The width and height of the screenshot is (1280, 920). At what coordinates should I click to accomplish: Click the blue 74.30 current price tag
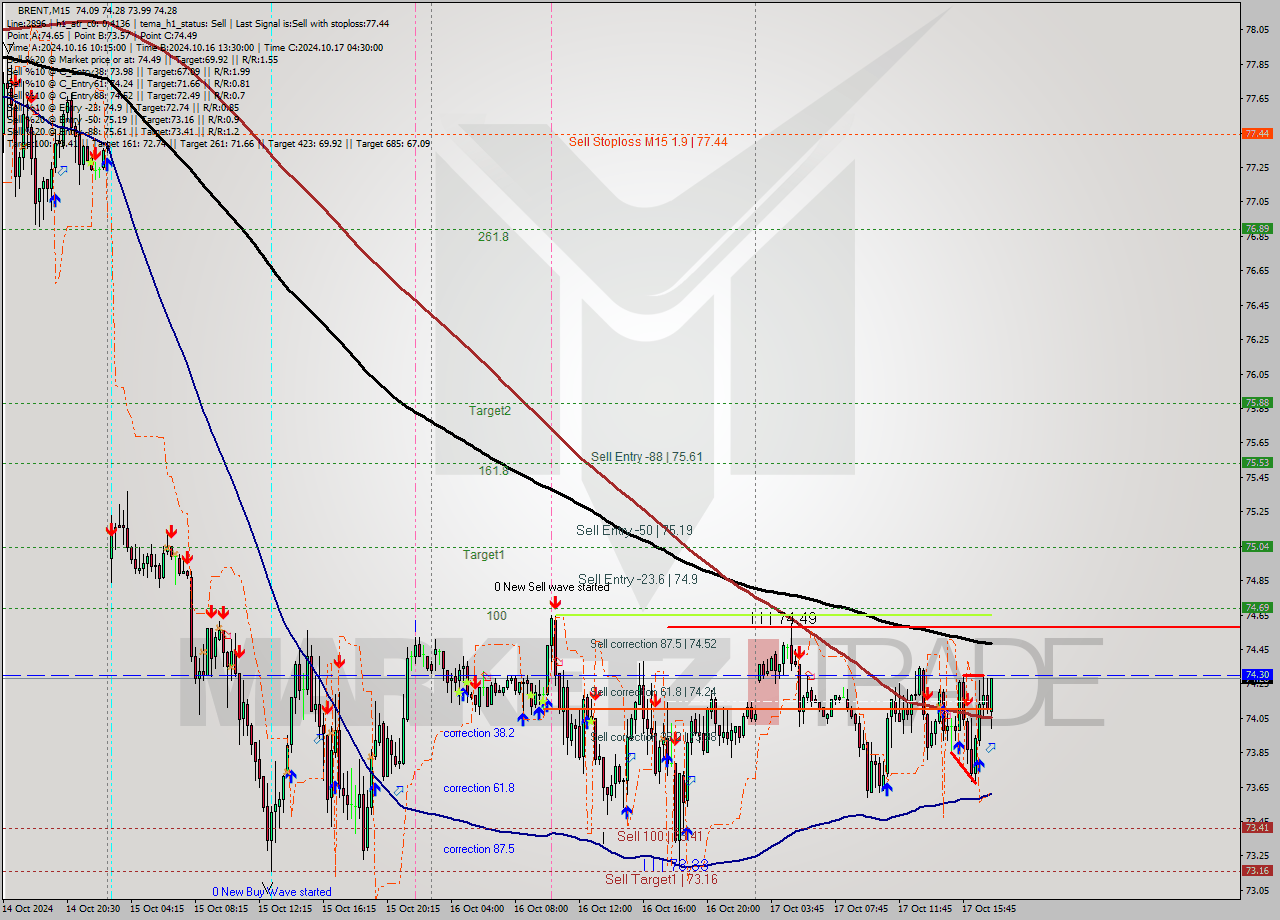pyautogui.click(x=1257, y=675)
